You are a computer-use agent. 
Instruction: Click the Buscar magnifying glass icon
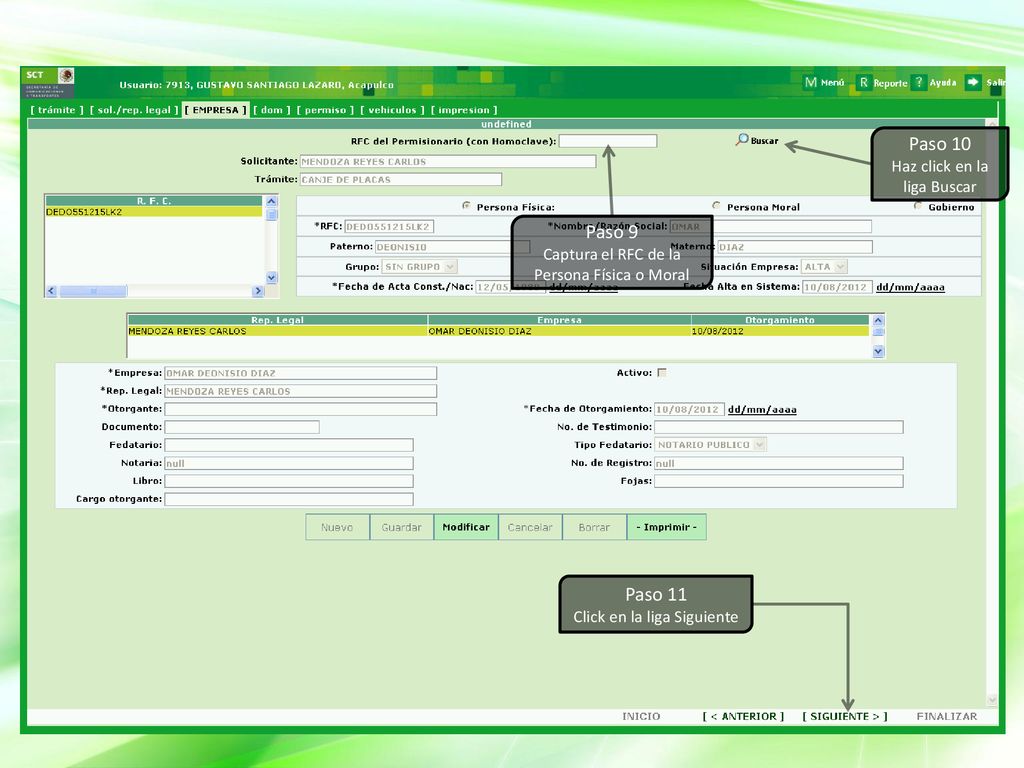coord(742,140)
